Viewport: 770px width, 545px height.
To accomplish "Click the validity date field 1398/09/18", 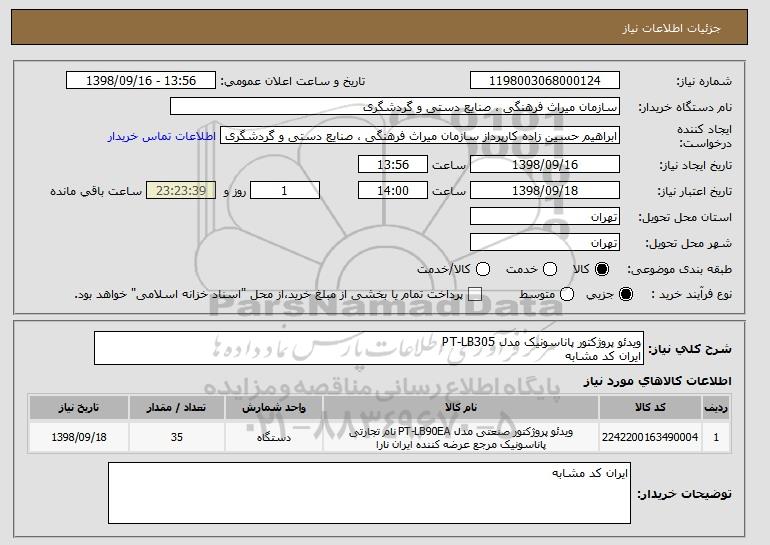I will (x=545, y=191).
